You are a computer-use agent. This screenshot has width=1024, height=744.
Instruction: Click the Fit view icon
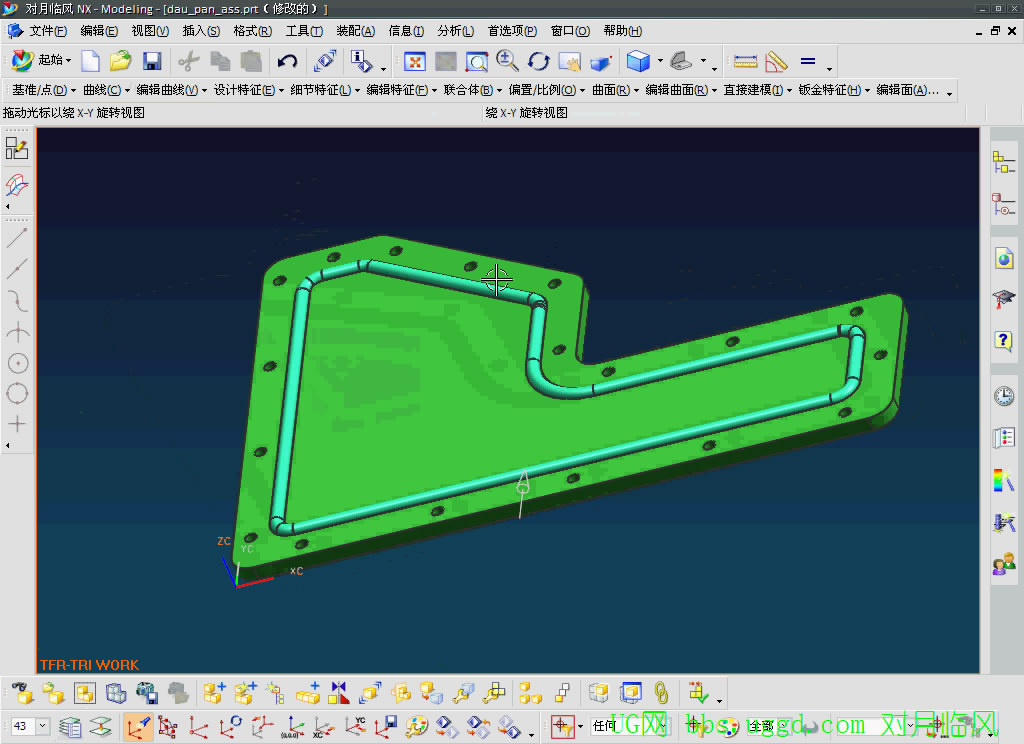click(415, 61)
